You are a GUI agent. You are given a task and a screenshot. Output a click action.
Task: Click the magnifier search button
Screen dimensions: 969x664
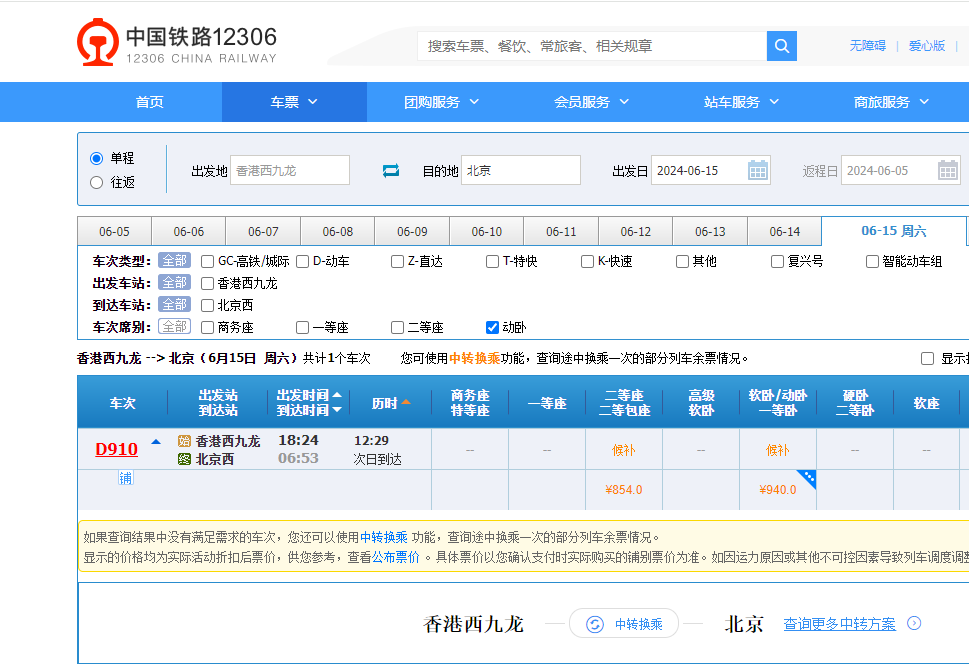781,46
